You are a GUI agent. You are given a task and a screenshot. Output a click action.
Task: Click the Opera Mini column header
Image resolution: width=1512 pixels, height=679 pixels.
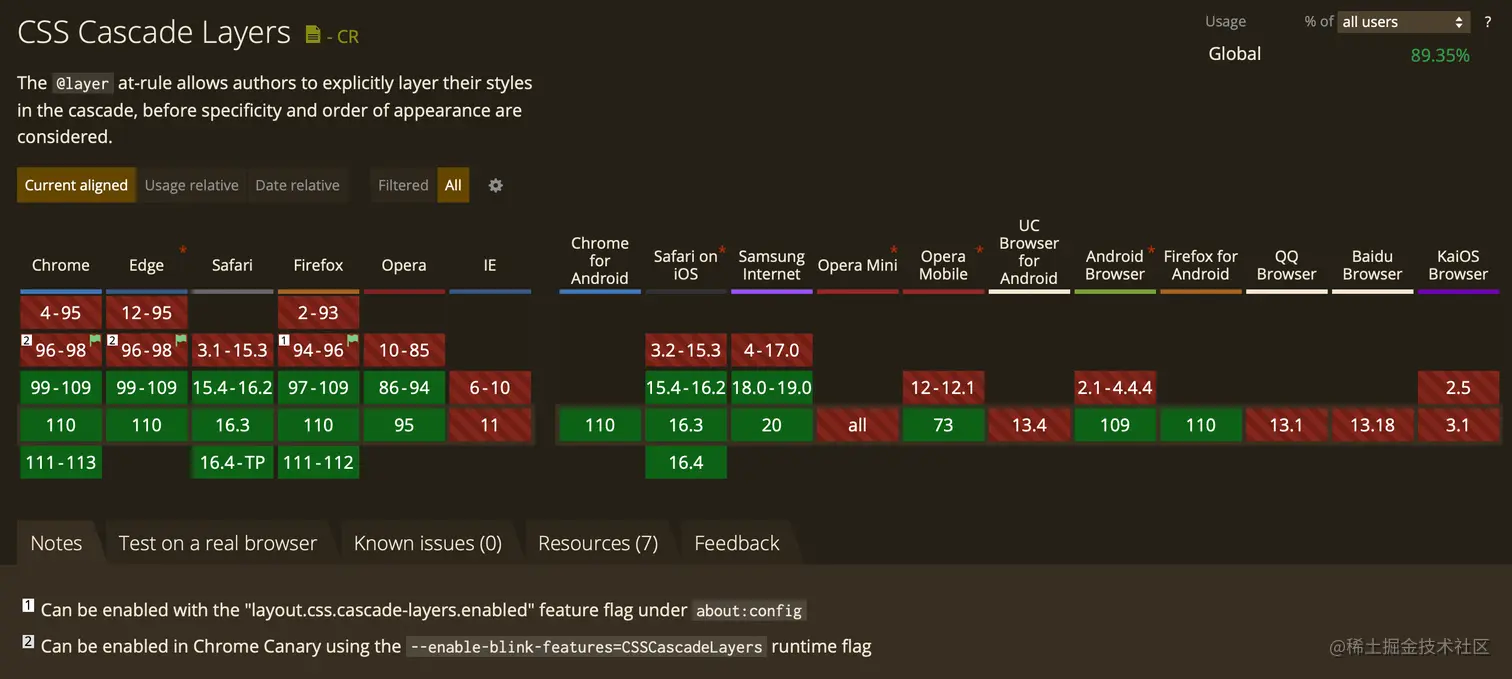857,265
